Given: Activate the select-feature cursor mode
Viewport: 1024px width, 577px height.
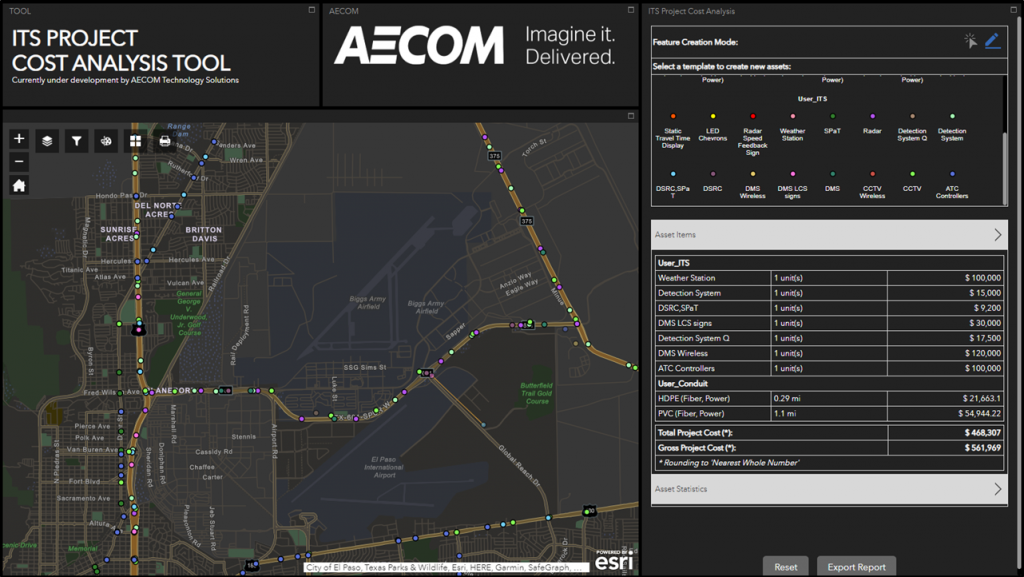Looking at the screenshot, I should 970,41.
